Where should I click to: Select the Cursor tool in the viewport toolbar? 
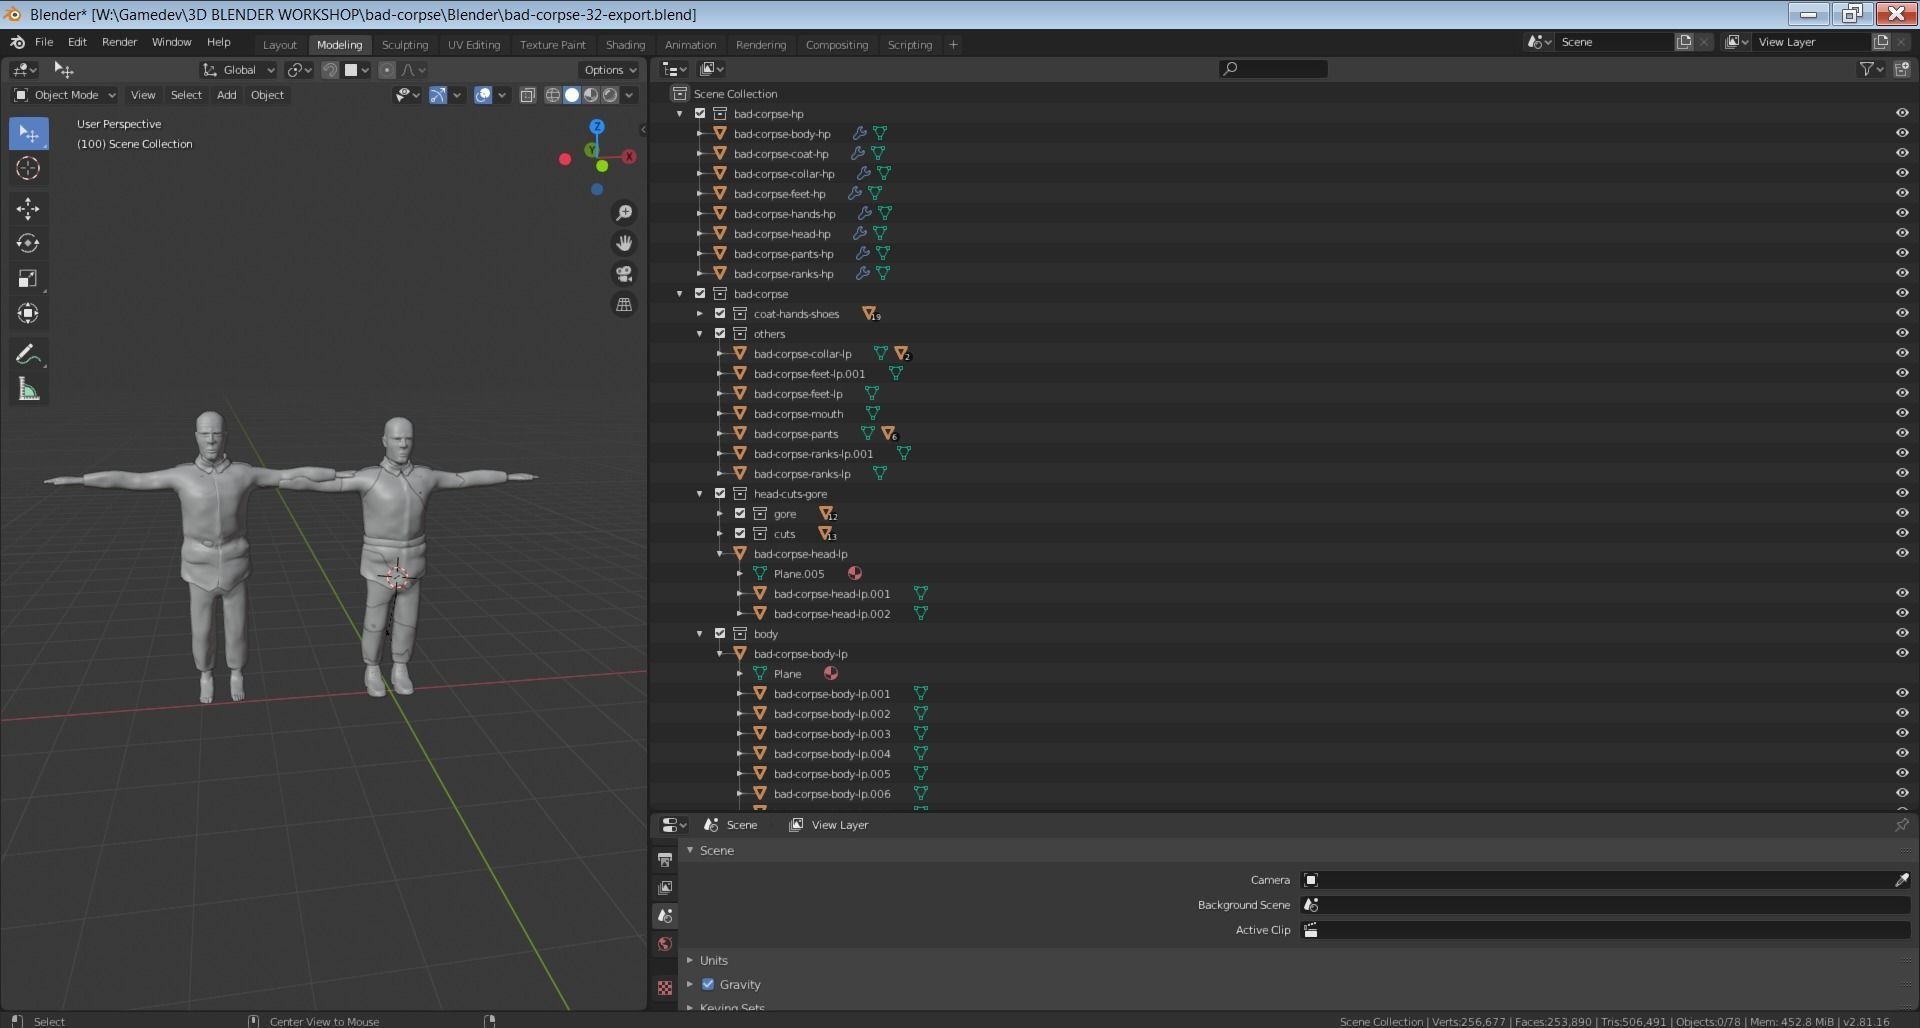coord(28,168)
